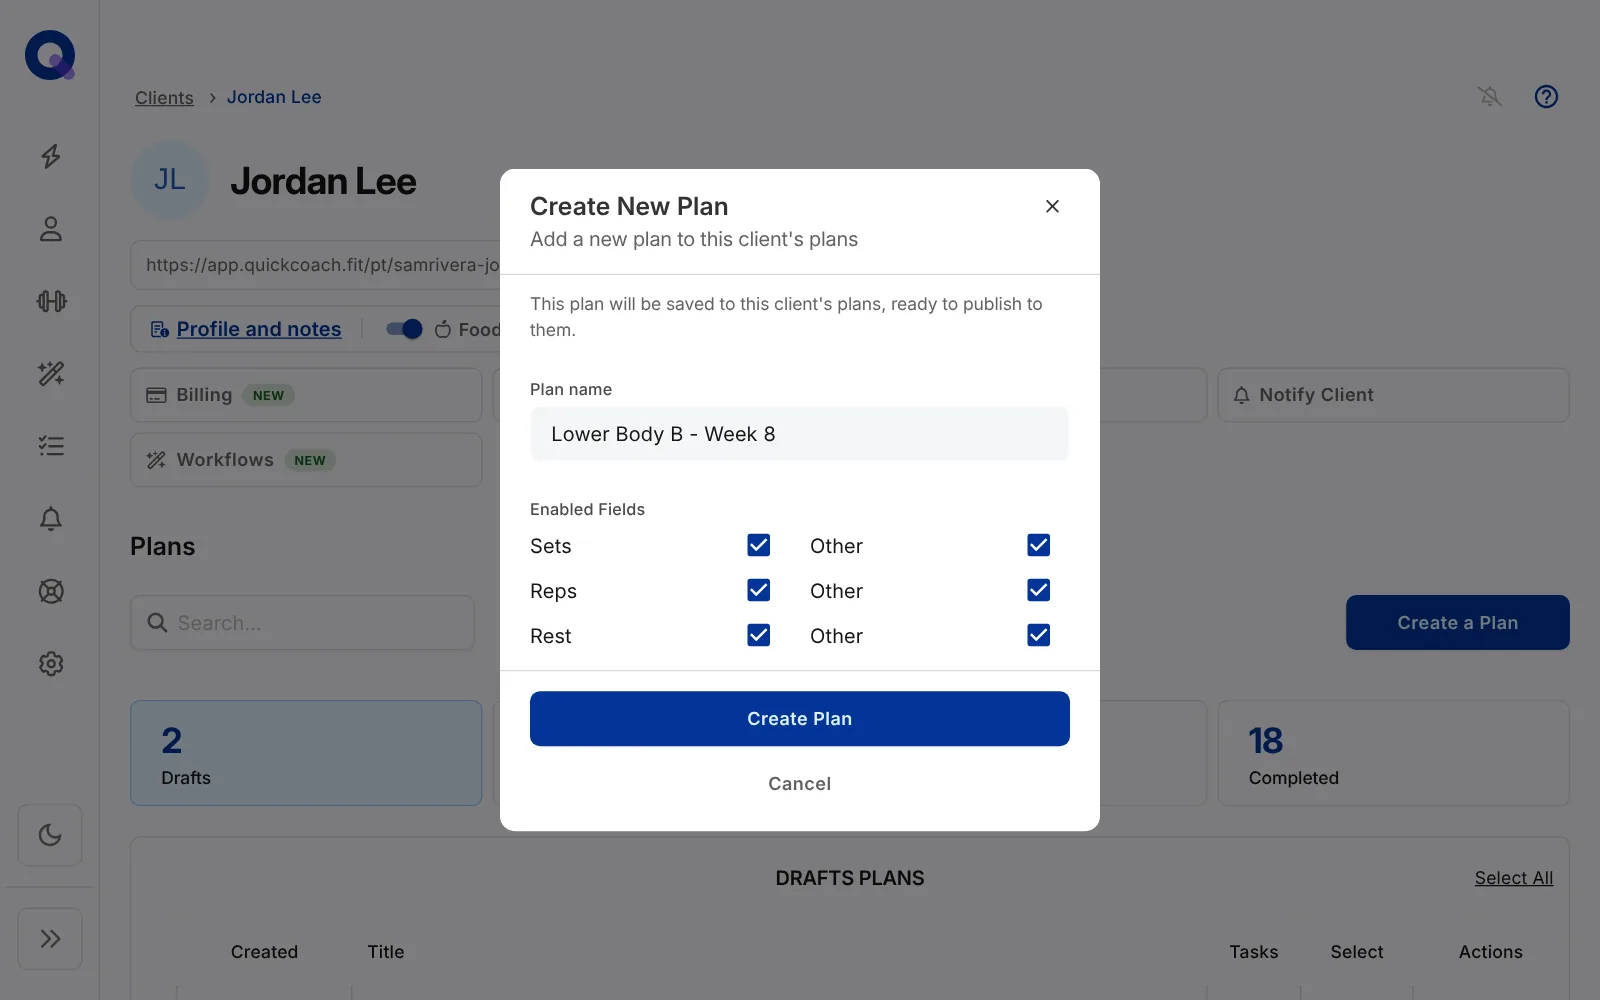
Task: Close the Create New Plan dialog
Action: (1052, 206)
